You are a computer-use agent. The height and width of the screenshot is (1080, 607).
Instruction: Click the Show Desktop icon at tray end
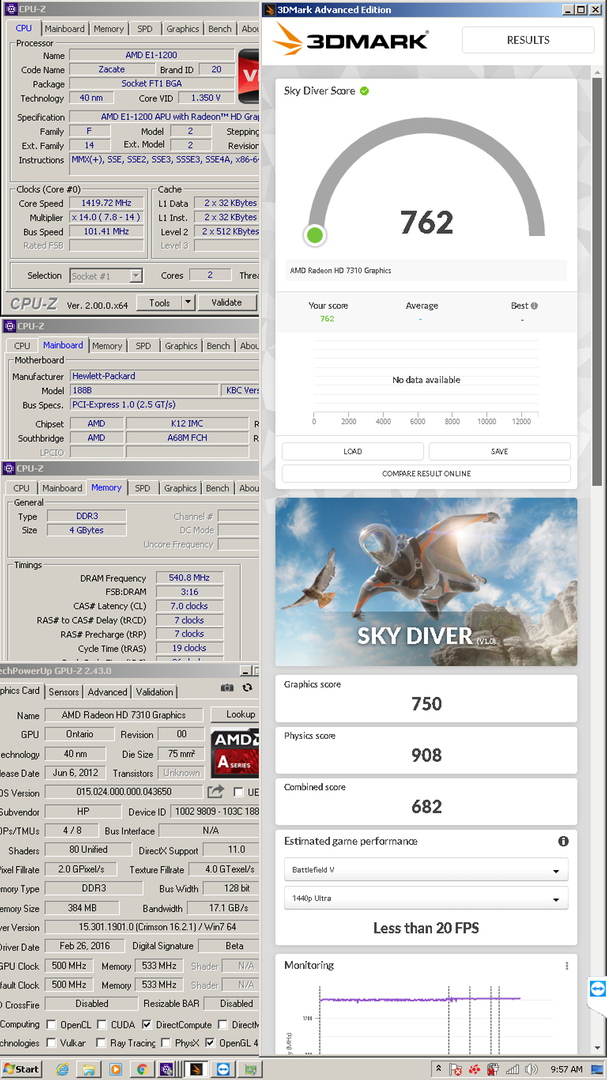pos(597,1070)
